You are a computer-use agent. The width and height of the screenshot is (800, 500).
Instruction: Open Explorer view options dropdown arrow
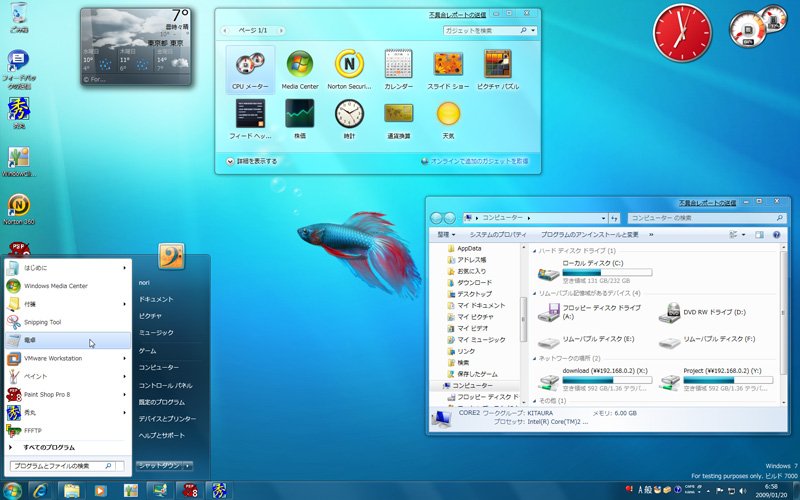[743, 235]
